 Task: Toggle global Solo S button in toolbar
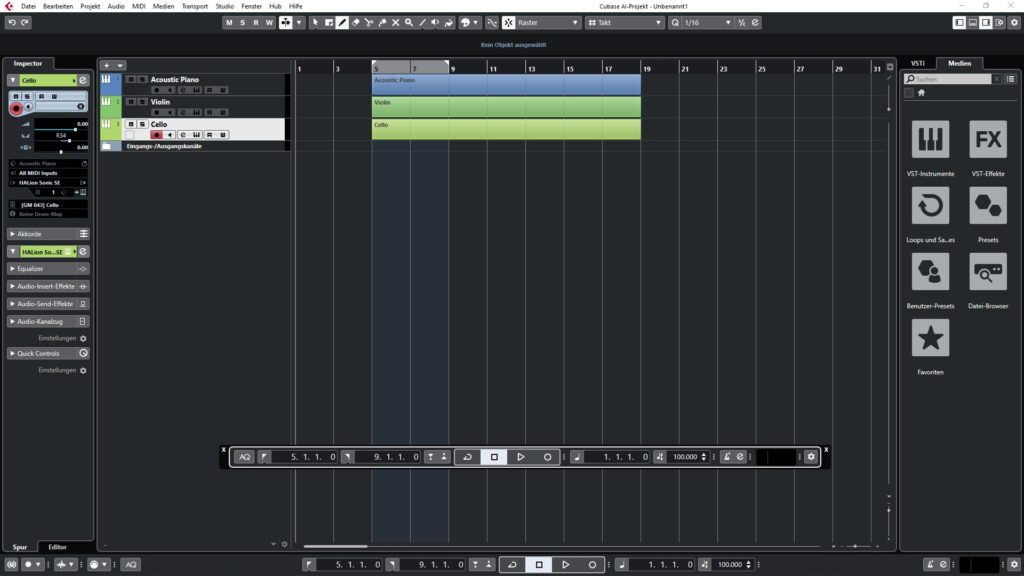tap(242, 23)
